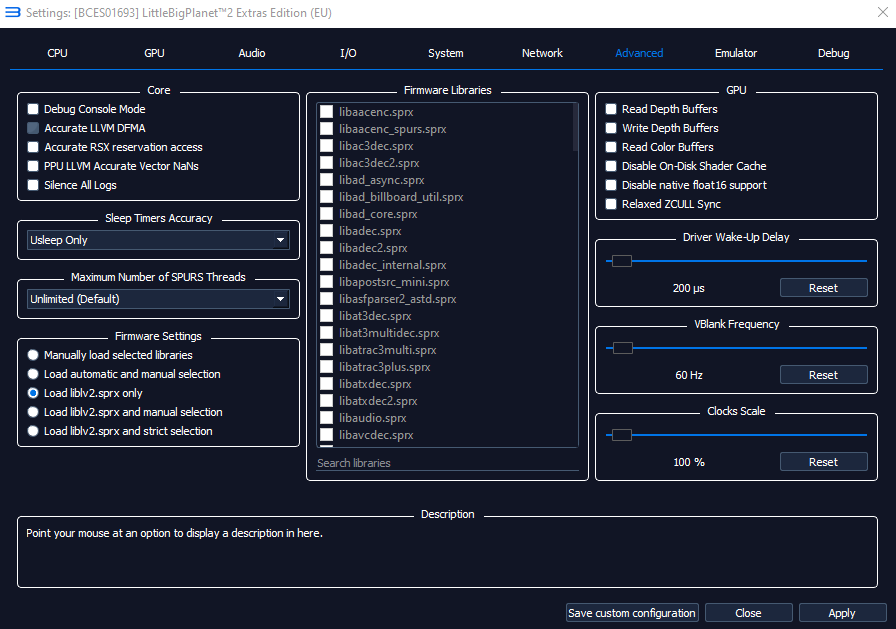Tick libadec2.sprx checkbox
Viewport: 896px width, 629px height.
(326, 248)
